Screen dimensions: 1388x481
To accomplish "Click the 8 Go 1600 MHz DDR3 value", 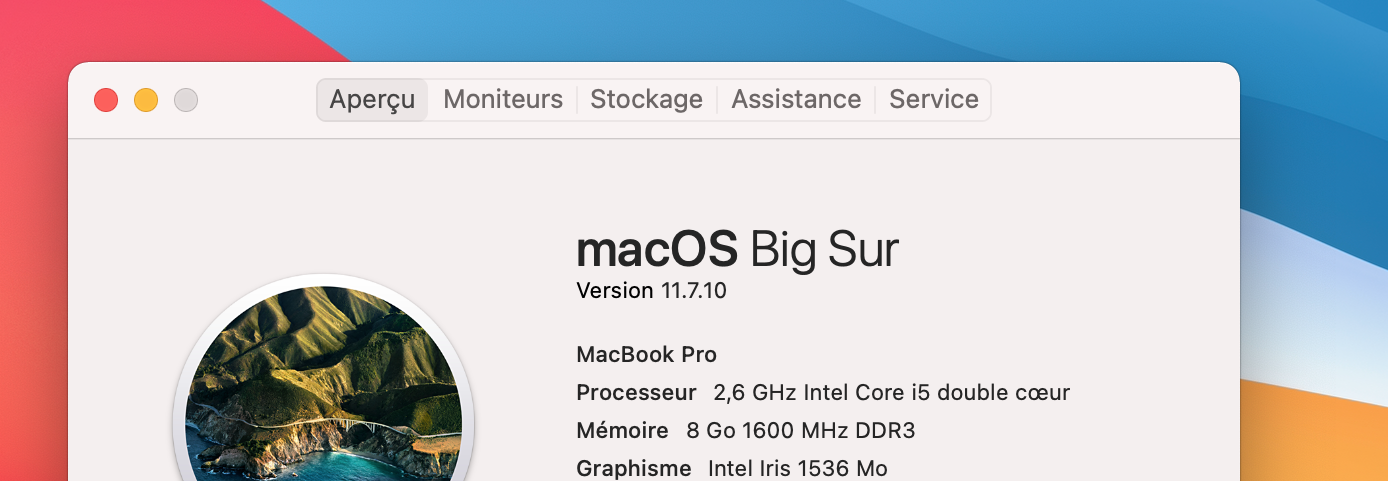I will tap(800, 430).
